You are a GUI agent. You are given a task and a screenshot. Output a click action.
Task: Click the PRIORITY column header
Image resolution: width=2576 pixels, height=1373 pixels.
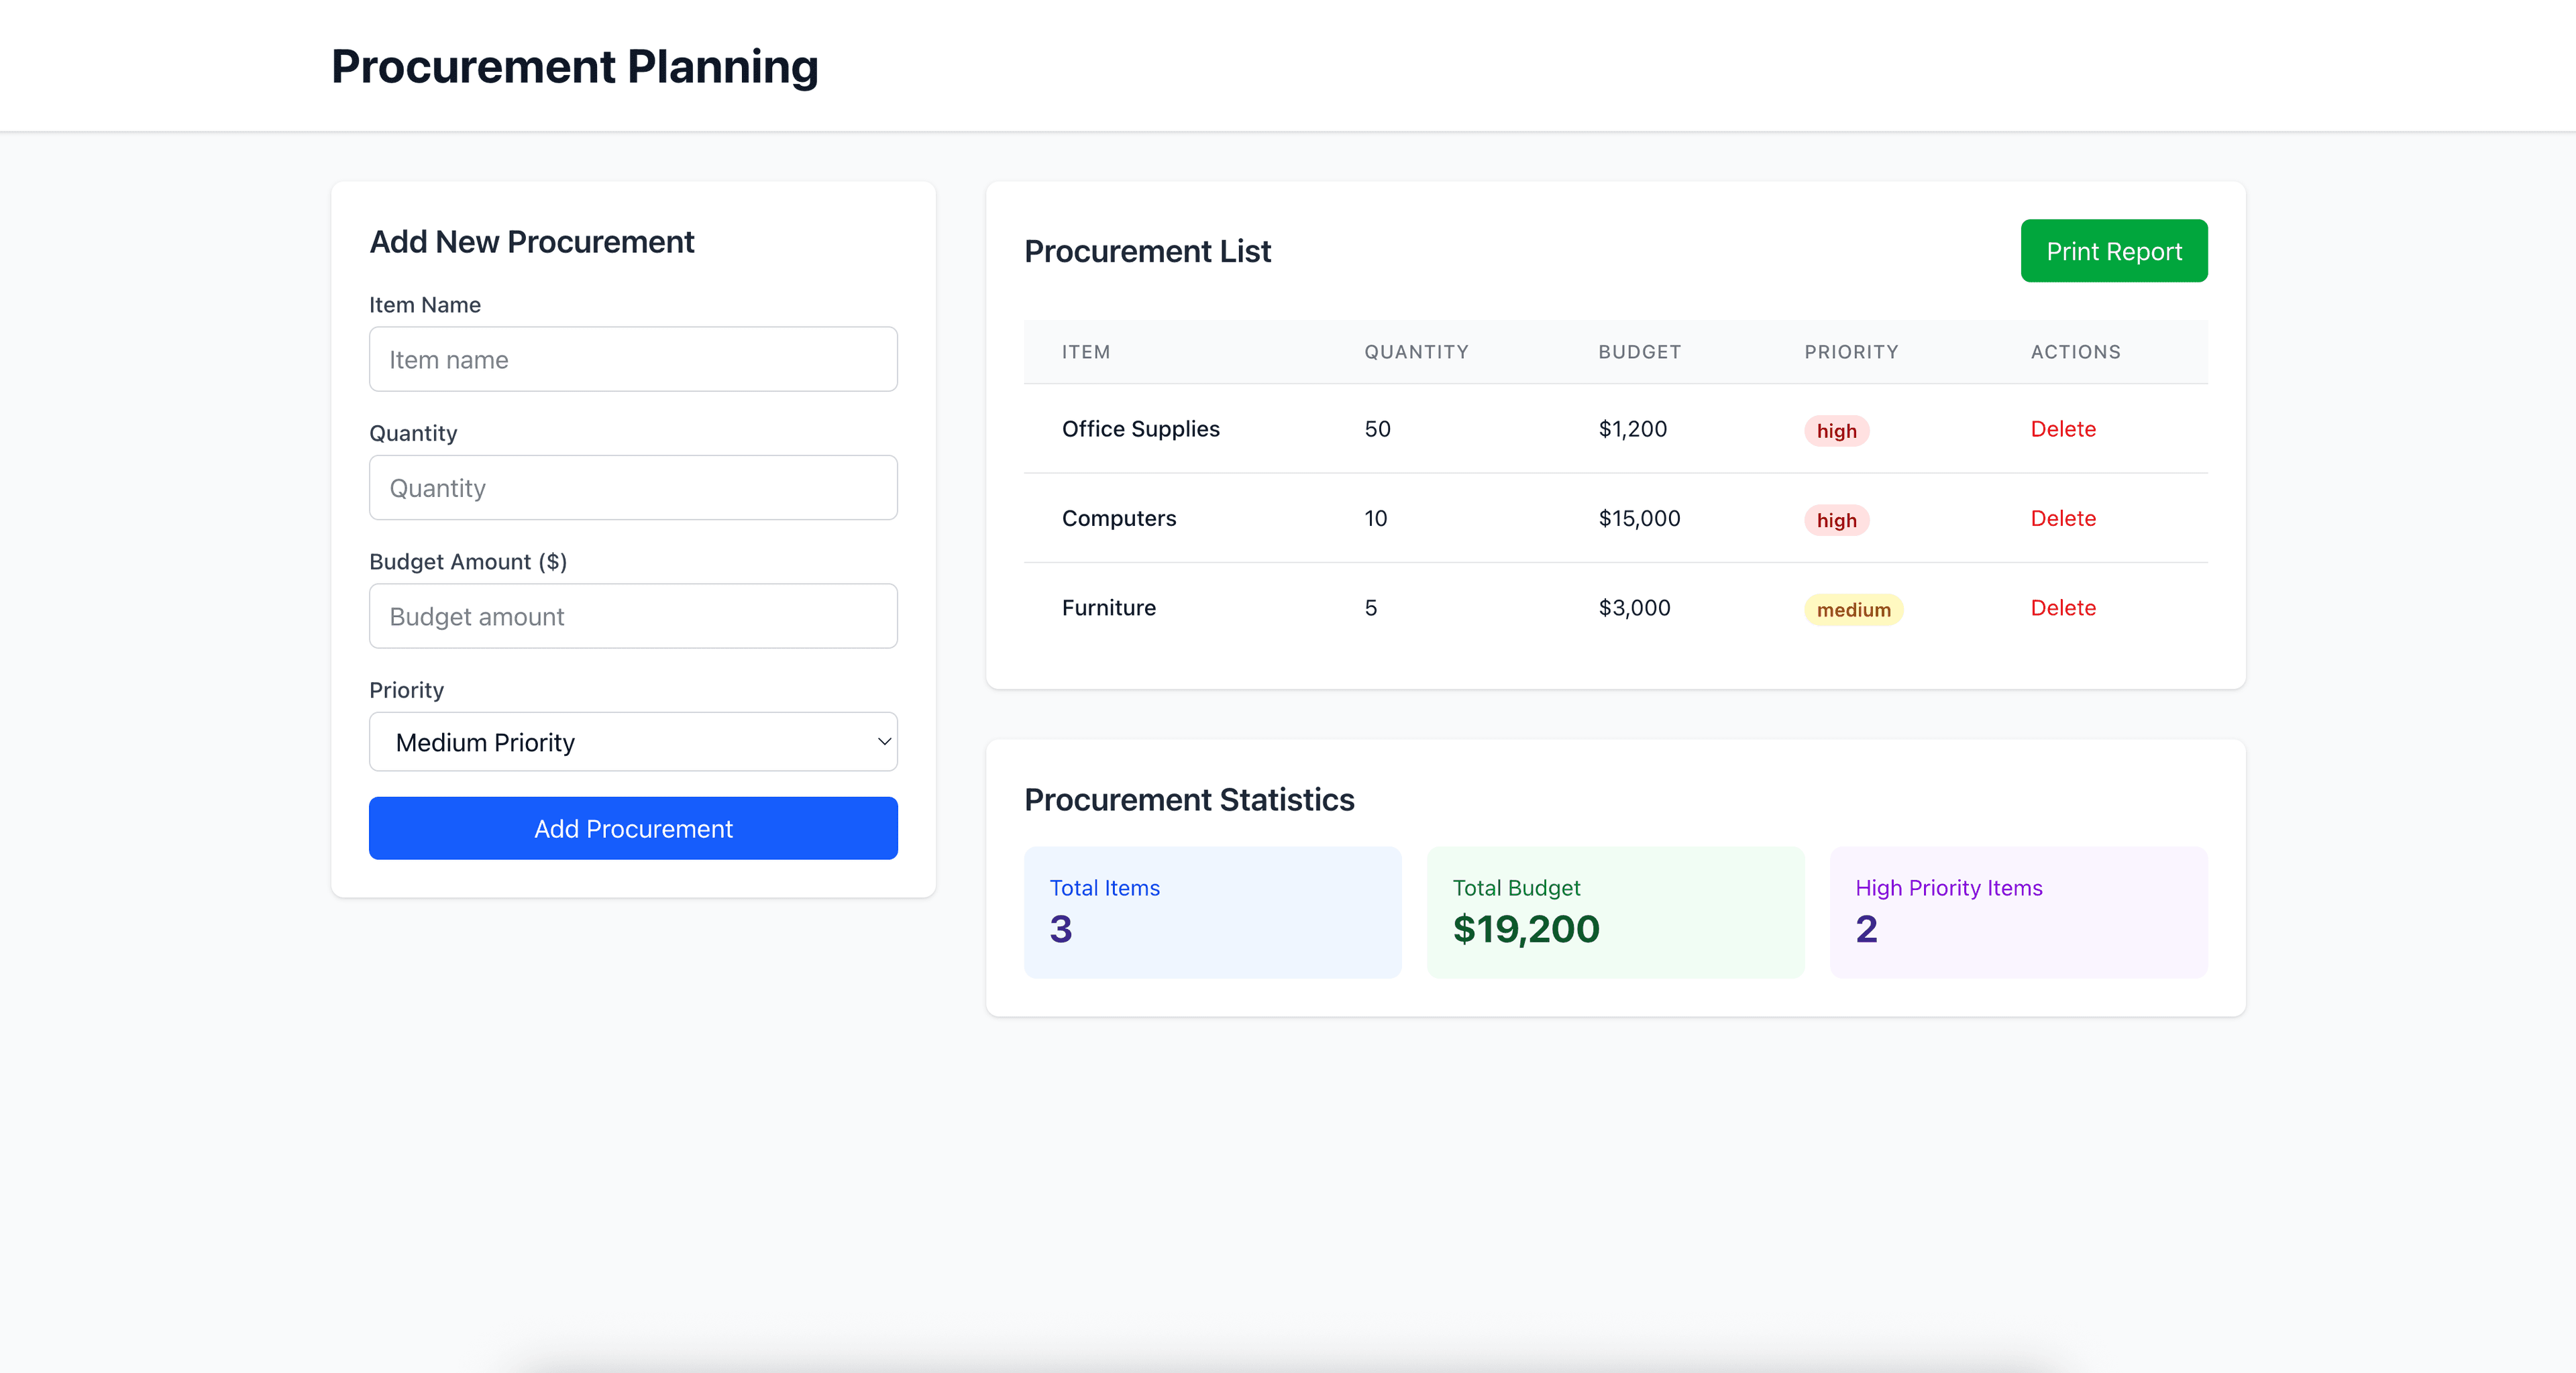[x=1850, y=352]
